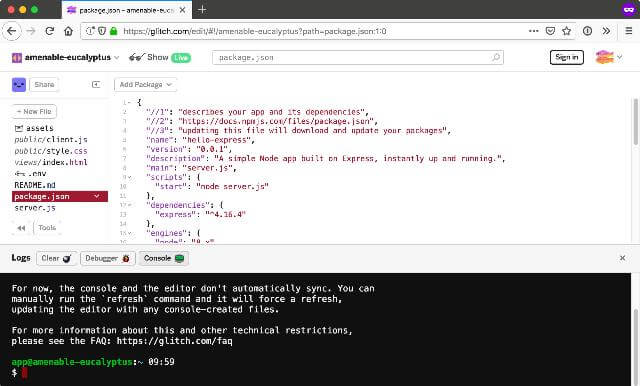Click the sunglasses Show icon

coord(137,58)
